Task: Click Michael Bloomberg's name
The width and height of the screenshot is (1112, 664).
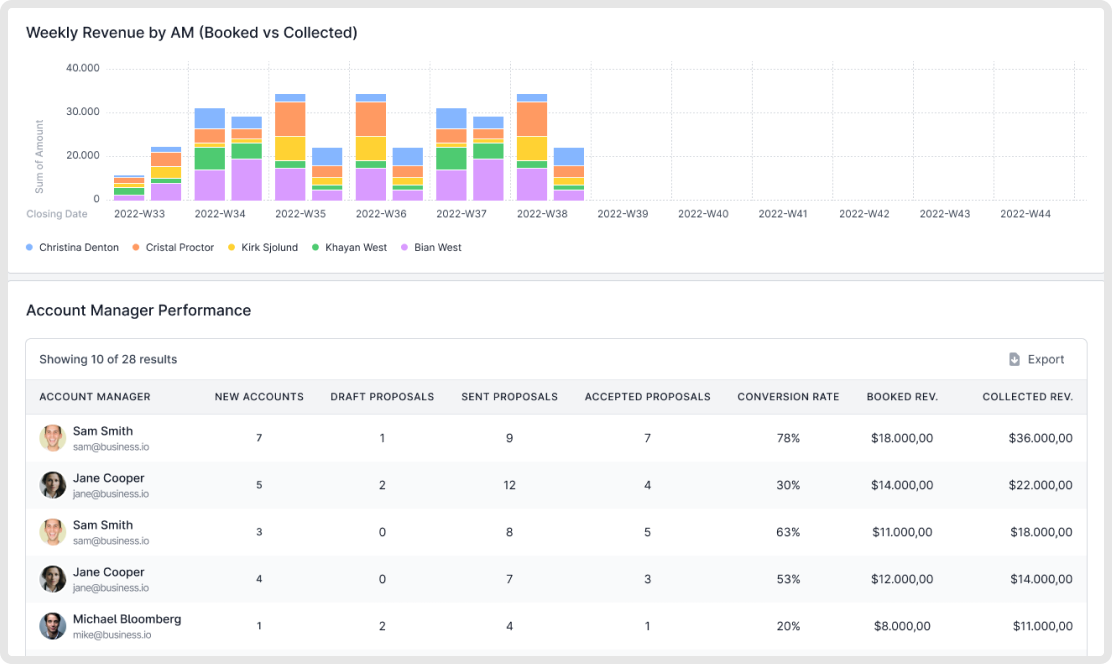Action: [x=127, y=619]
